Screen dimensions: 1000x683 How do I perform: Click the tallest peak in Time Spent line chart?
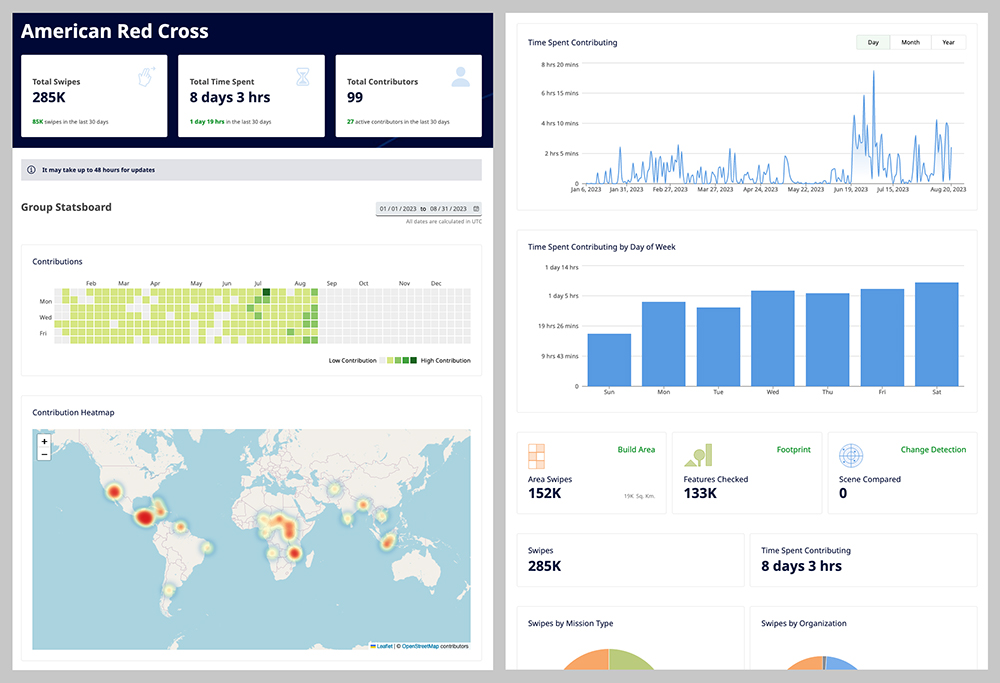click(873, 71)
